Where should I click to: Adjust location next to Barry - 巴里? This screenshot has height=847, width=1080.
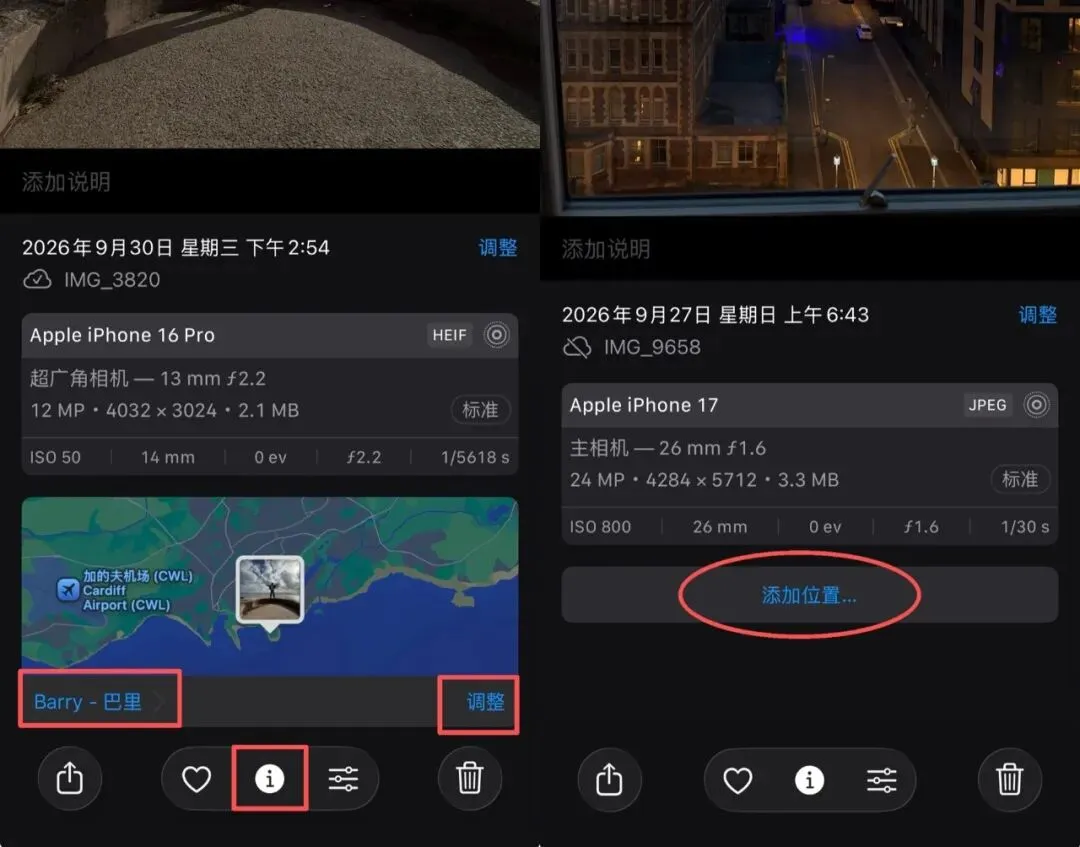(x=486, y=702)
